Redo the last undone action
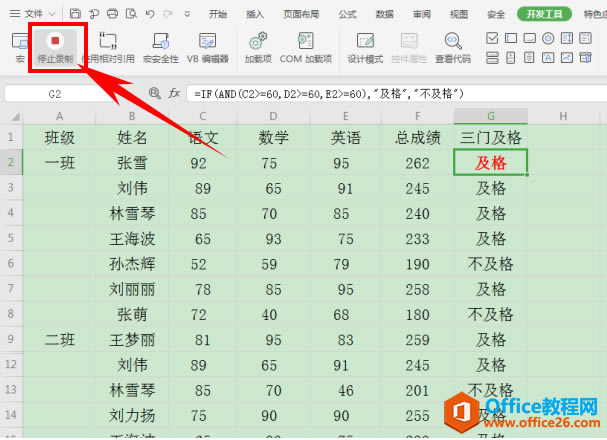Screen dimensions: 607x440 168,14
